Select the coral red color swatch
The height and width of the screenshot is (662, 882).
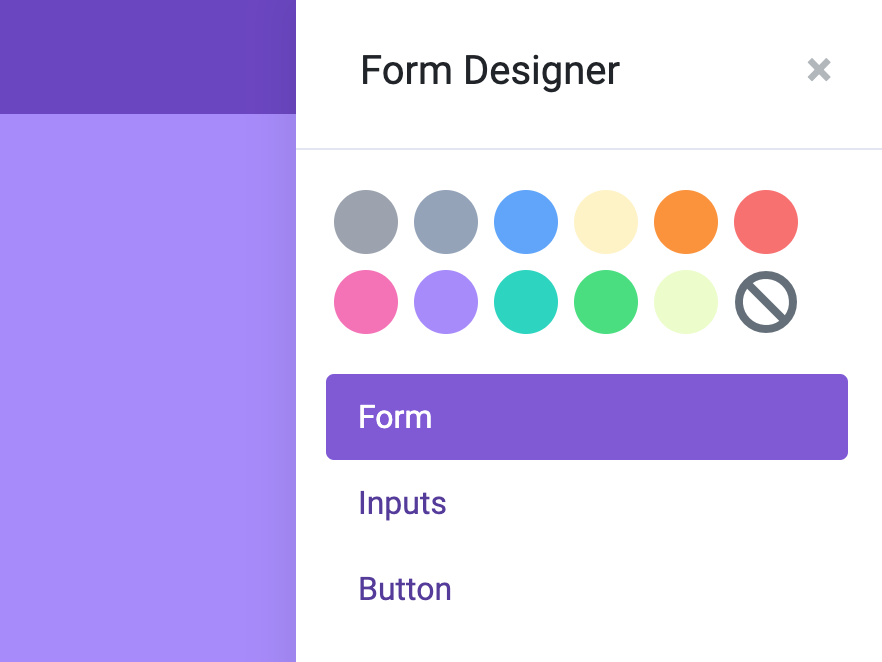(766, 222)
